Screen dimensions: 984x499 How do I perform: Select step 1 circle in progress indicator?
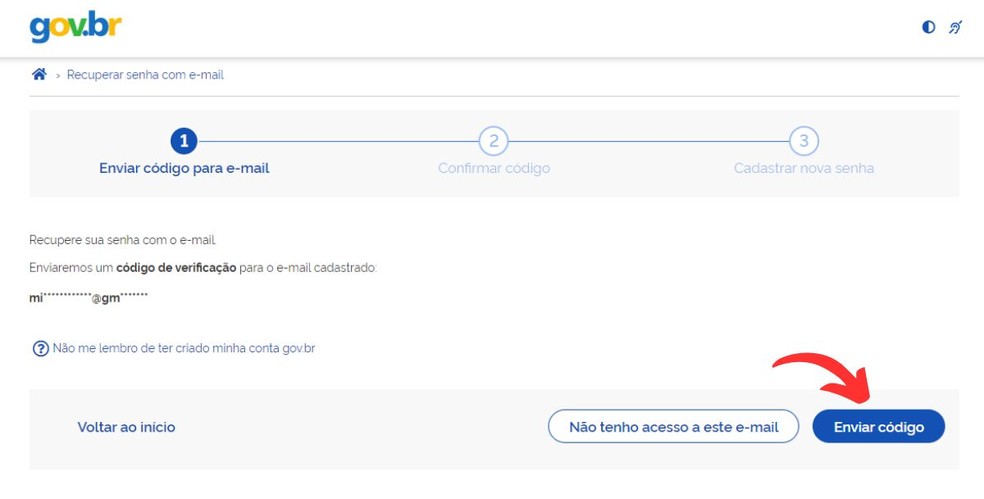(x=184, y=141)
